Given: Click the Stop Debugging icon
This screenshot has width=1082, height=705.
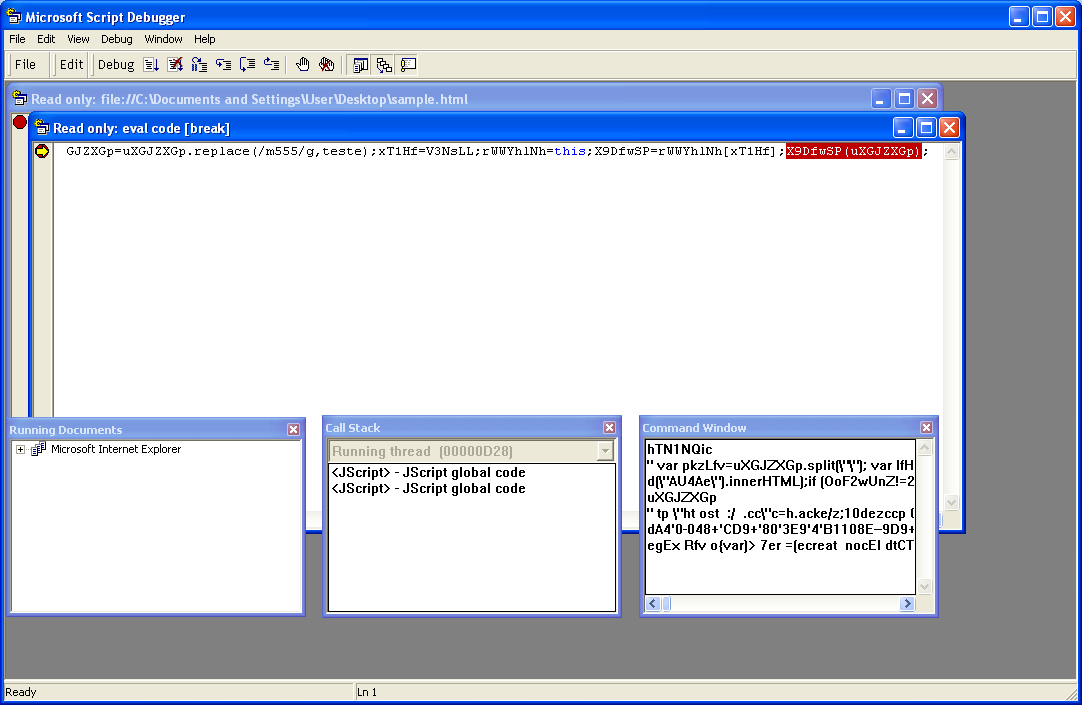Looking at the screenshot, I should pyautogui.click(x=175, y=65).
